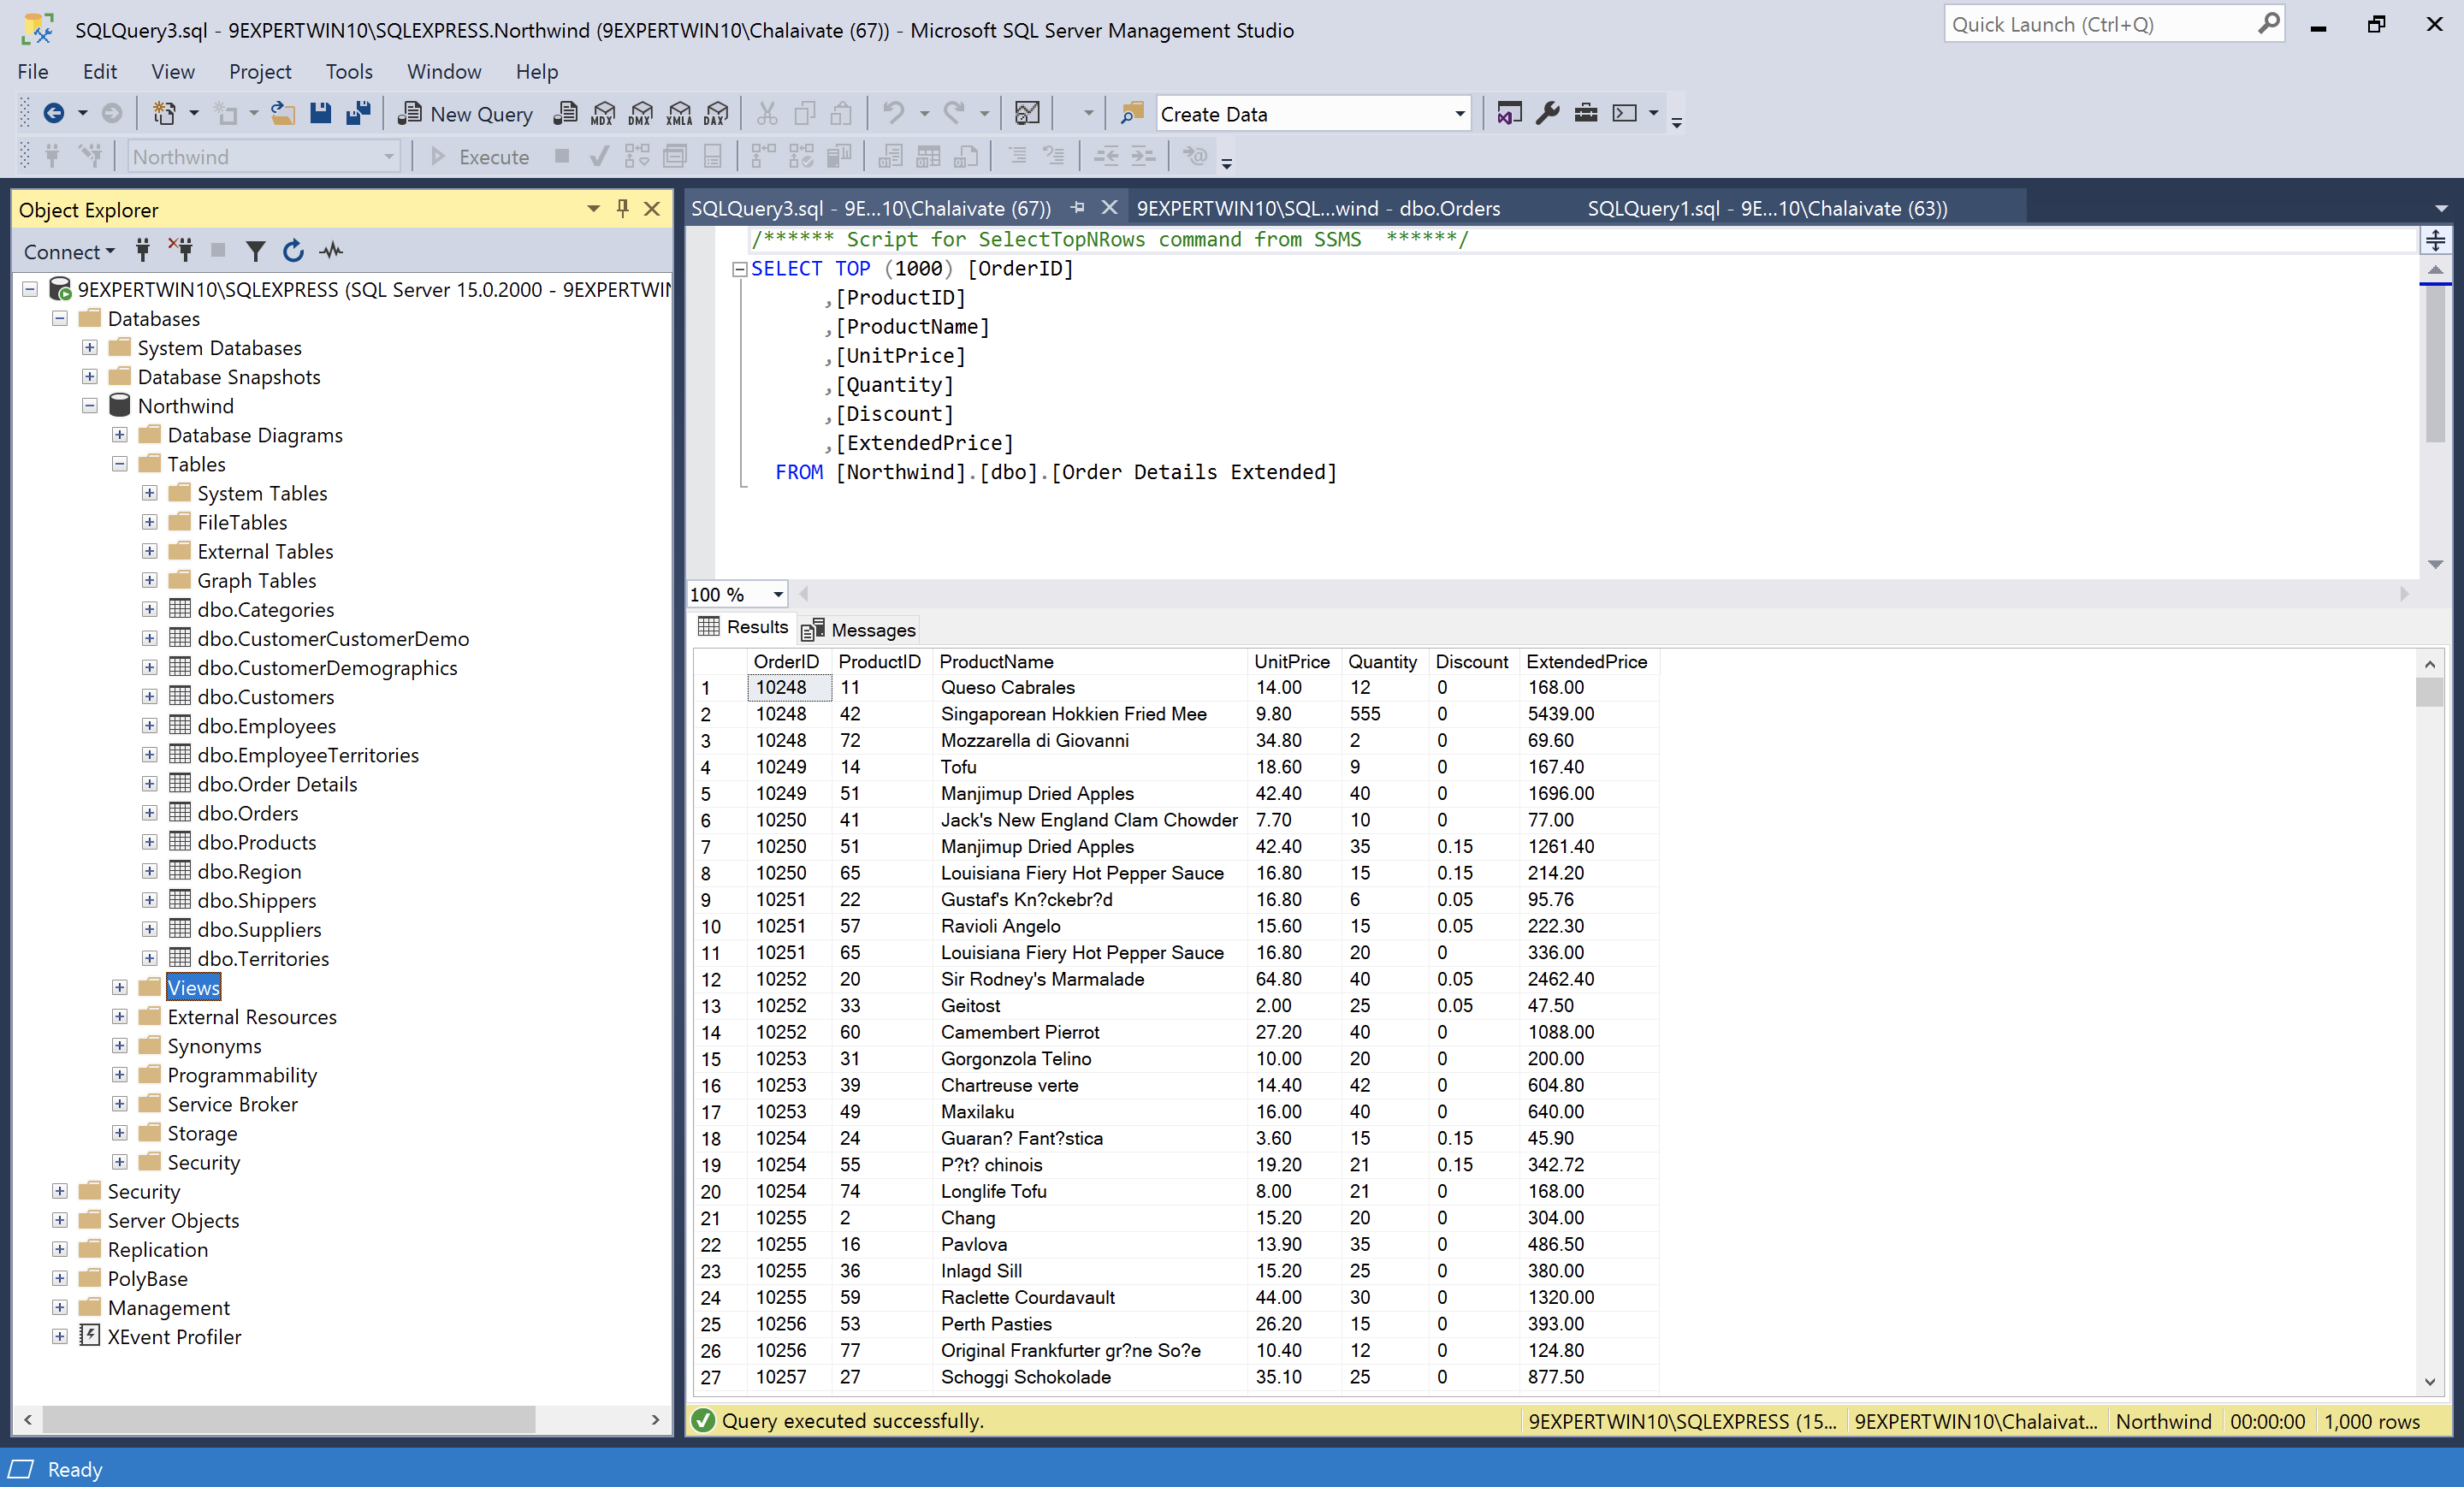Change the editor zoom from 100%
The image size is (2464, 1487).
click(776, 593)
